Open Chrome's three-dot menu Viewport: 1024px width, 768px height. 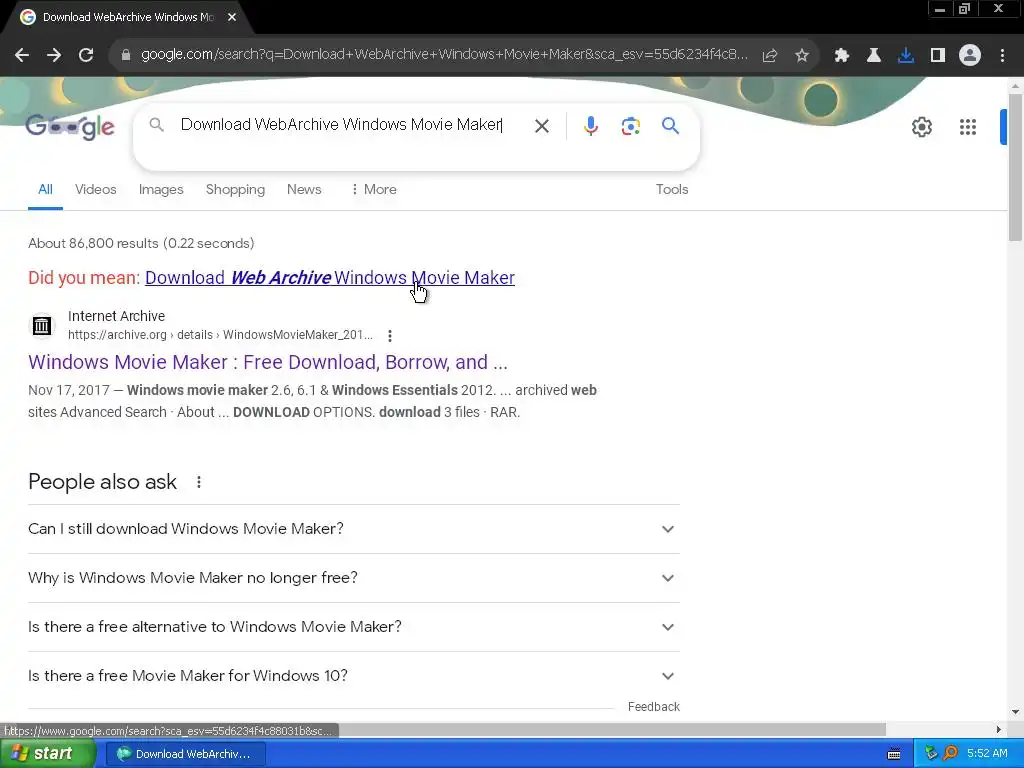[x=1002, y=56]
